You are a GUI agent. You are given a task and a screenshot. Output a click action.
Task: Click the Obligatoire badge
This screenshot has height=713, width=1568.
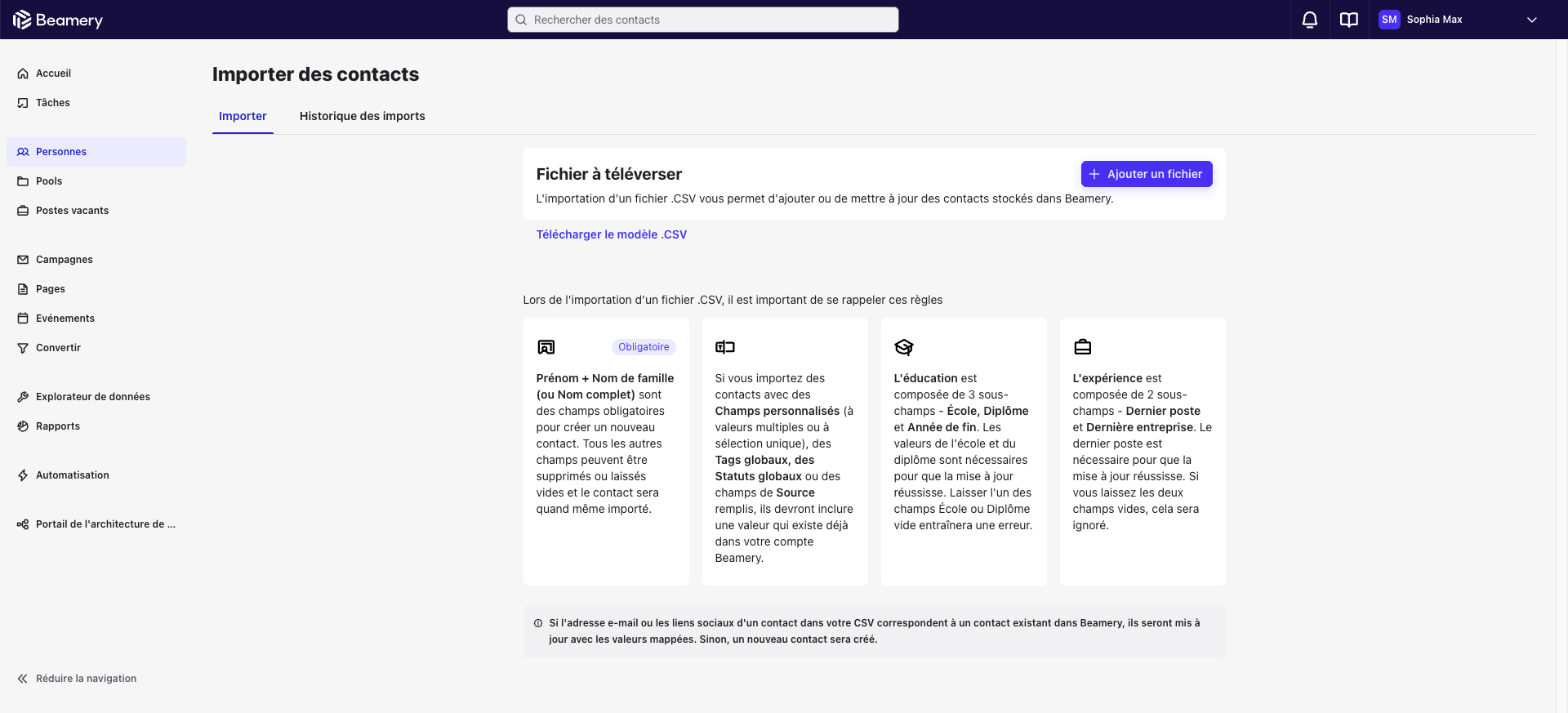click(x=644, y=347)
